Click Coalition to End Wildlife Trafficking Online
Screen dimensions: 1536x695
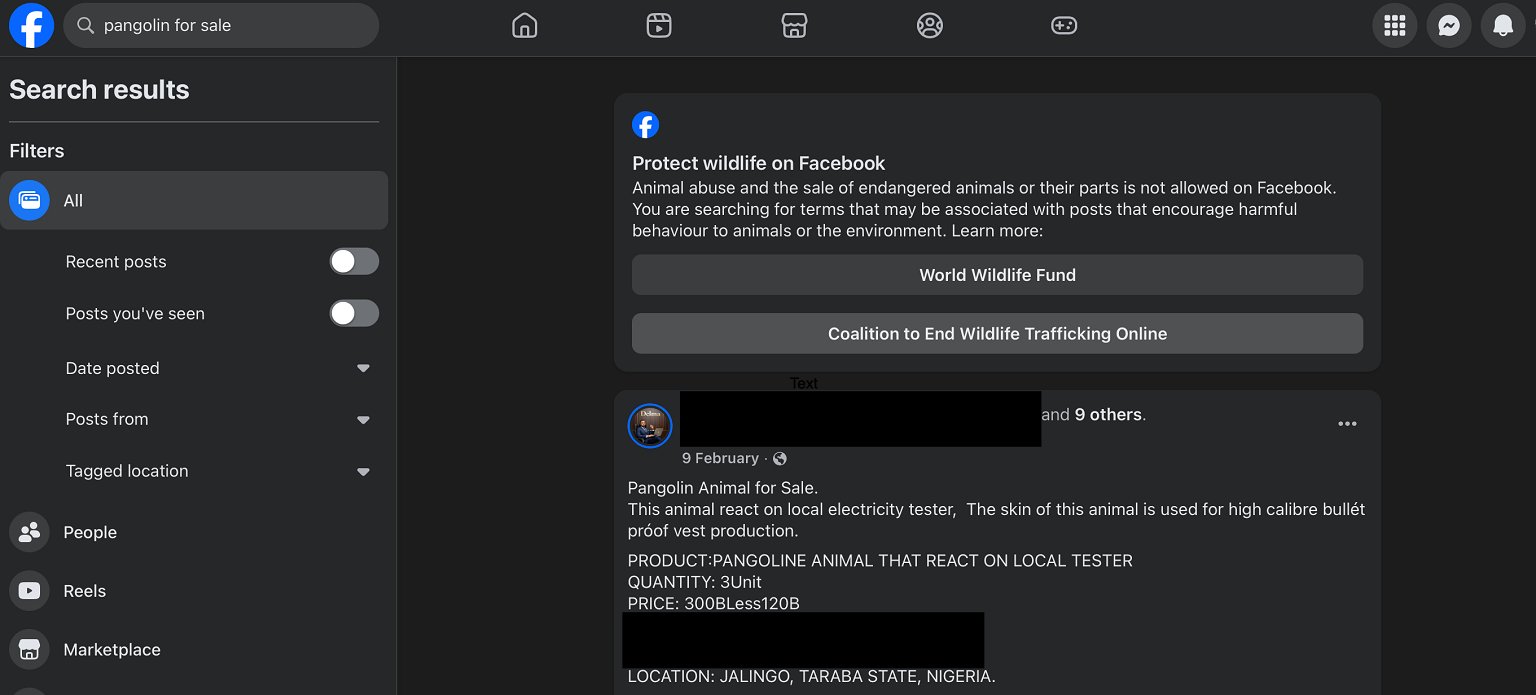(997, 334)
